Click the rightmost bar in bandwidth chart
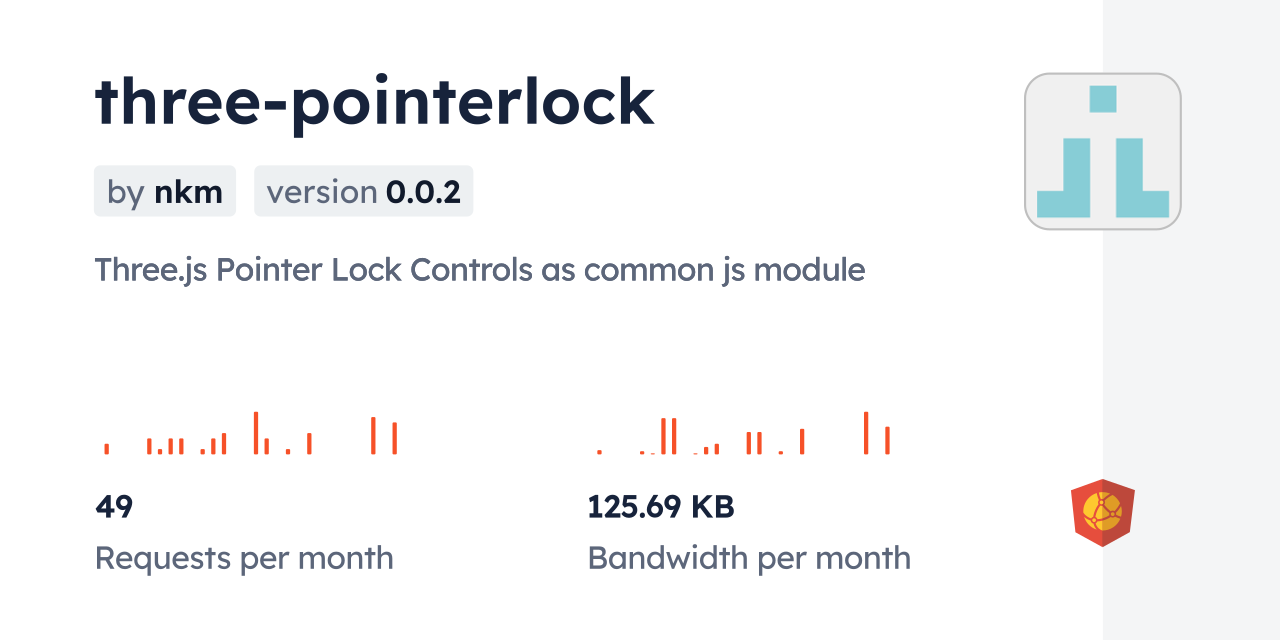The width and height of the screenshot is (1280, 640). coord(887,440)
